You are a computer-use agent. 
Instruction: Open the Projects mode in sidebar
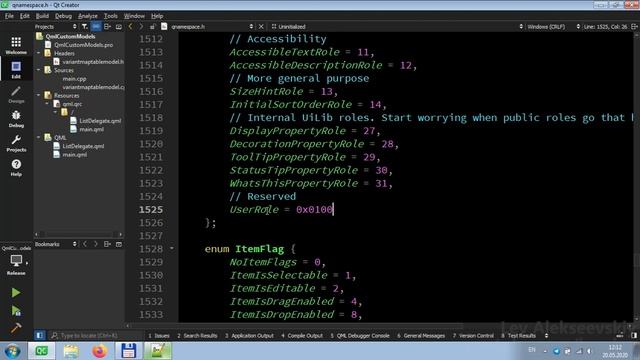click(x=16, y=143)
